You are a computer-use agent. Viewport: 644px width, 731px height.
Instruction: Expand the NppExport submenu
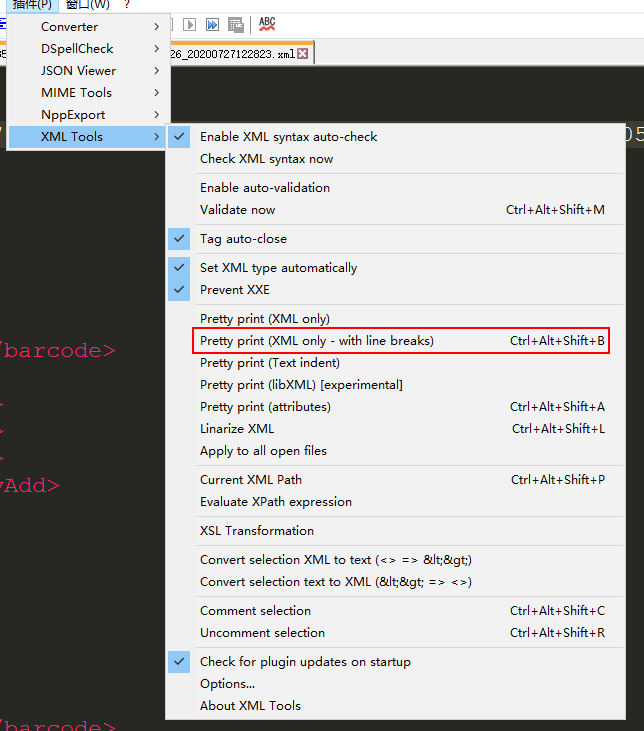click(87, 115)
